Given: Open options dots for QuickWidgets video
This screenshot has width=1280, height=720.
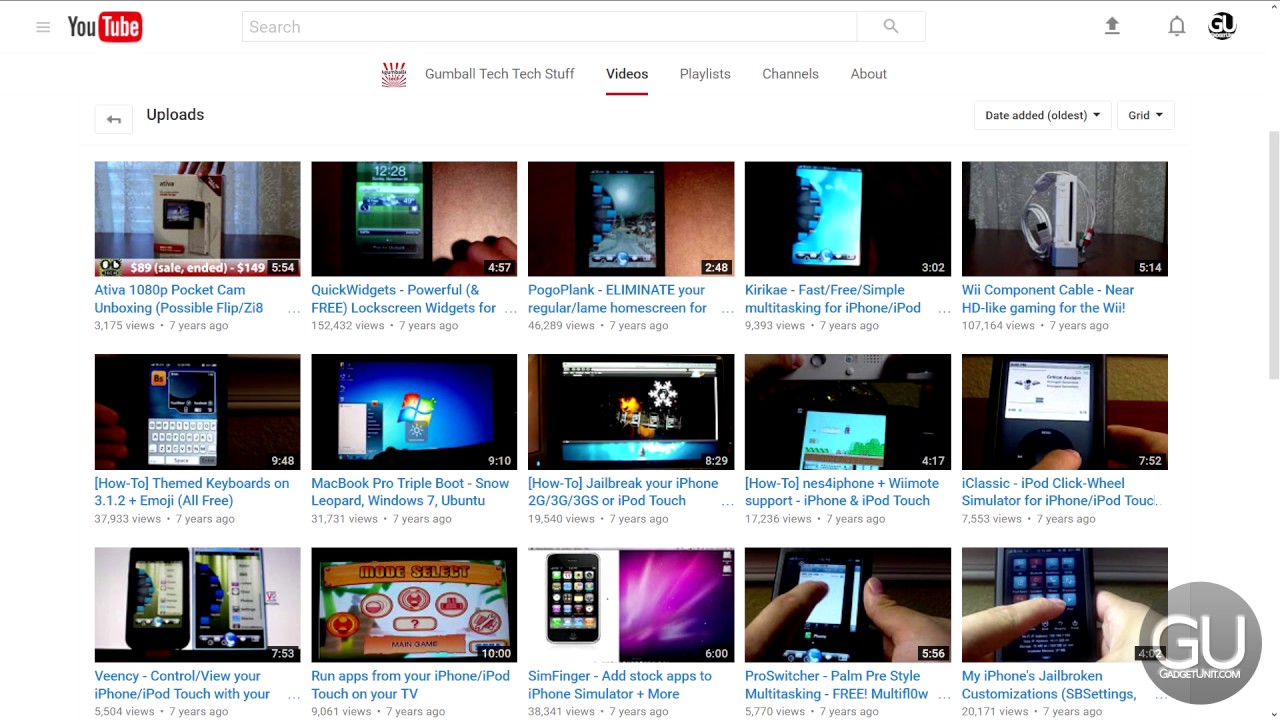Looking at the screenshot, I should coord(510,311).
